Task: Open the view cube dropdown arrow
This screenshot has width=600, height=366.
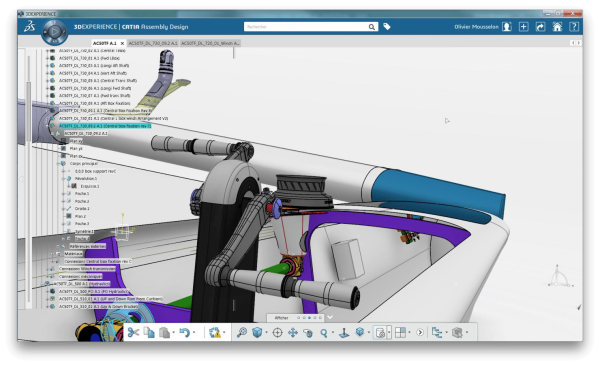Action: [266, 332]
